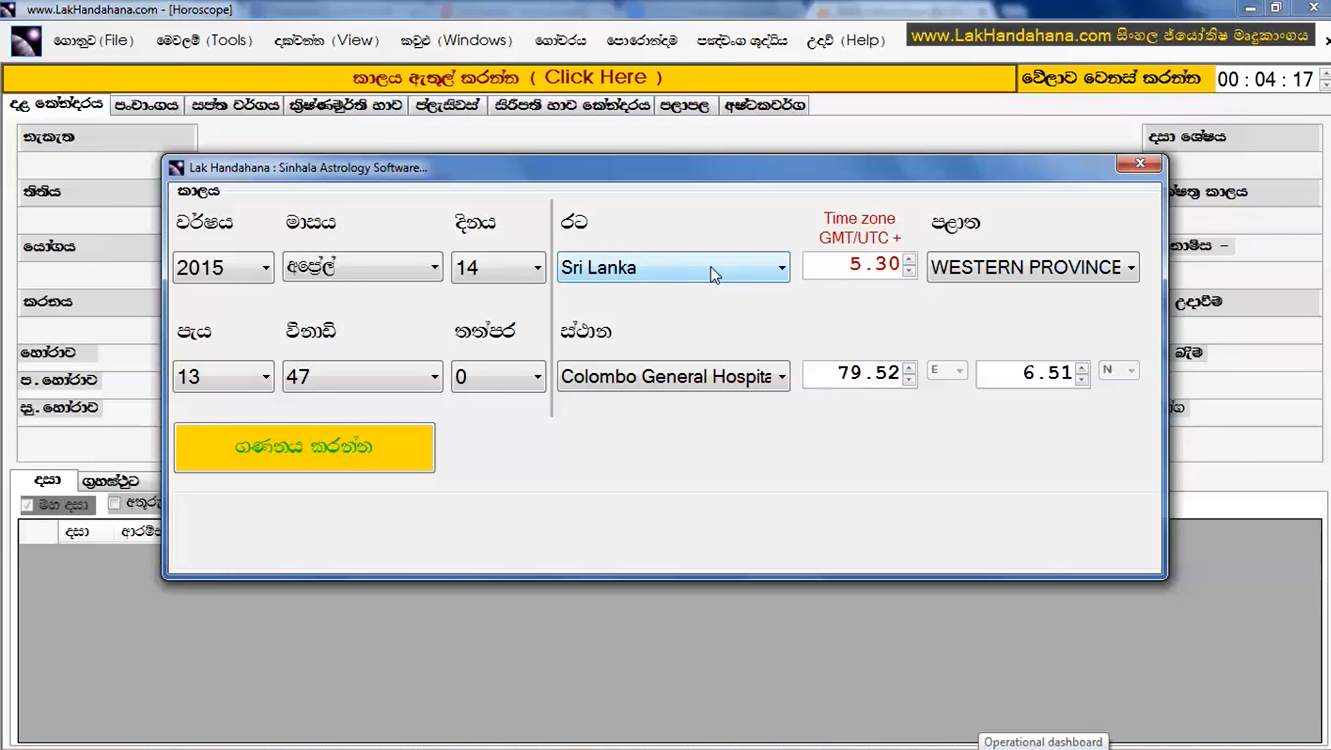Switch to the අෂ්ටකවර්ග tab
This screenshot has height=750, width=1331.
[x=764, y=105]
